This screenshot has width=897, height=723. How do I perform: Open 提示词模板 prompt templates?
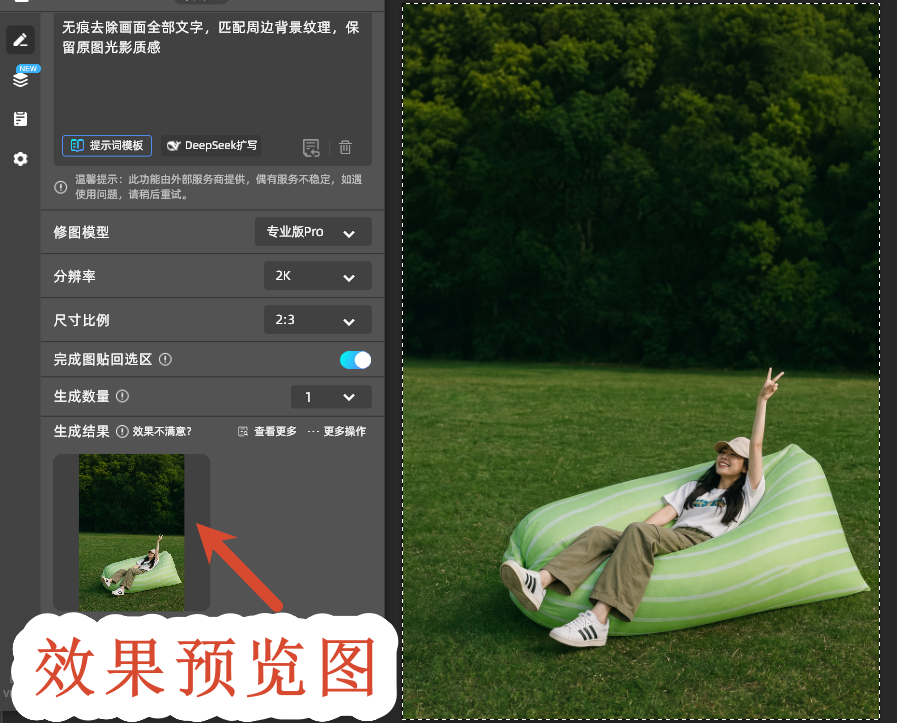point(107,146)
